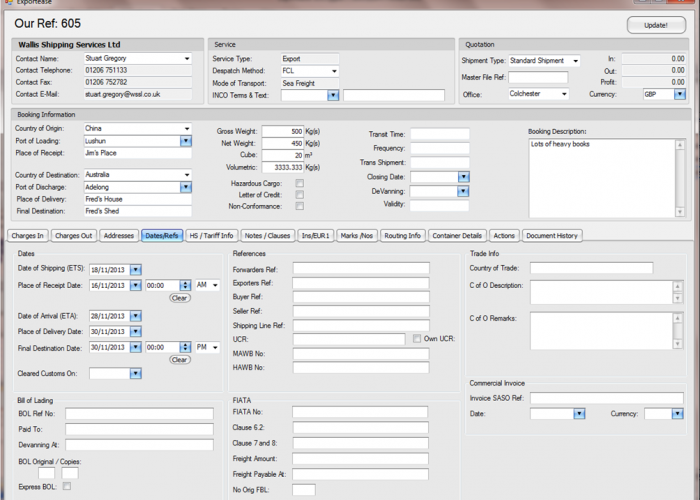
Task: Click the C of O Description box
Action: point(601,292)
